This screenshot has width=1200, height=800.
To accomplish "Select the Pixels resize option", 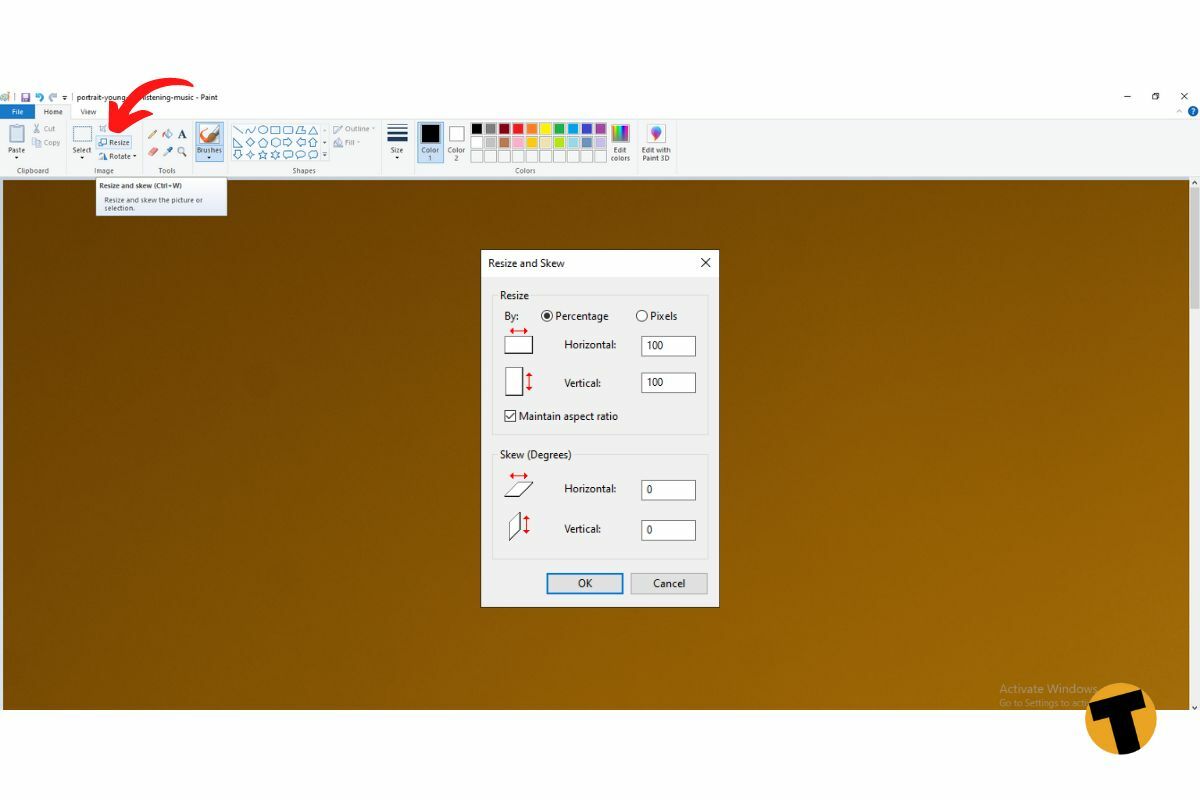I will tap(641, 316).
